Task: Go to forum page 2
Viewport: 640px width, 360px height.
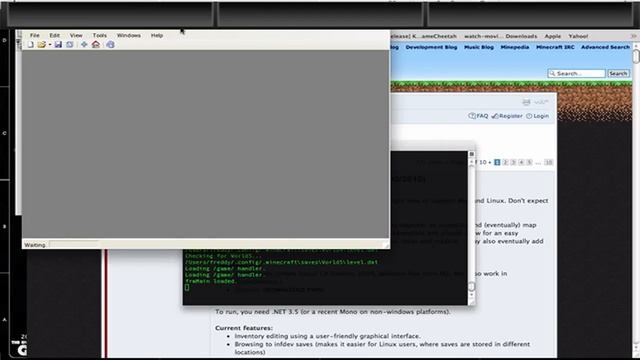Action: (505, 162)
